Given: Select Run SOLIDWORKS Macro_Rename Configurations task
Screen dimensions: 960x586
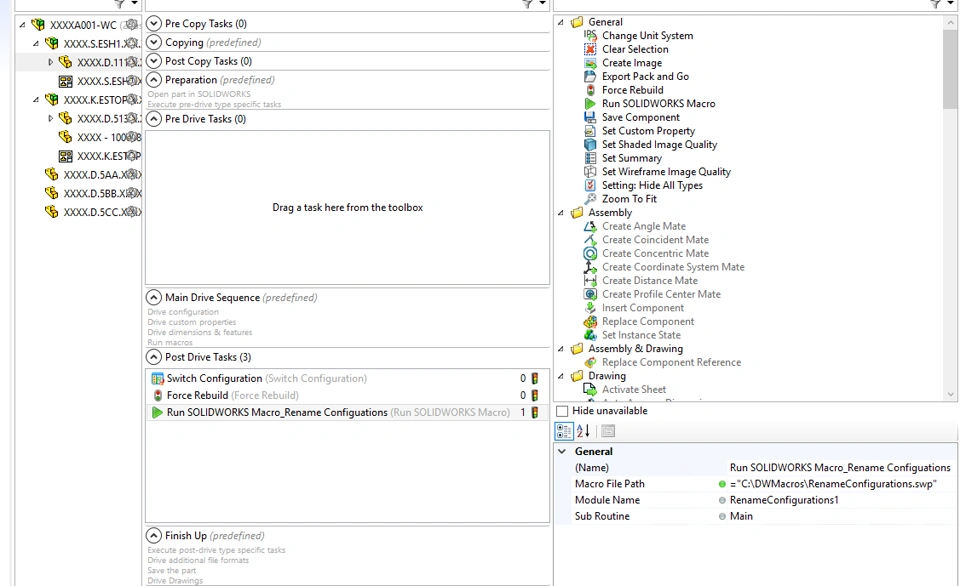Looking at the screenshot, I should pos(348,413).
